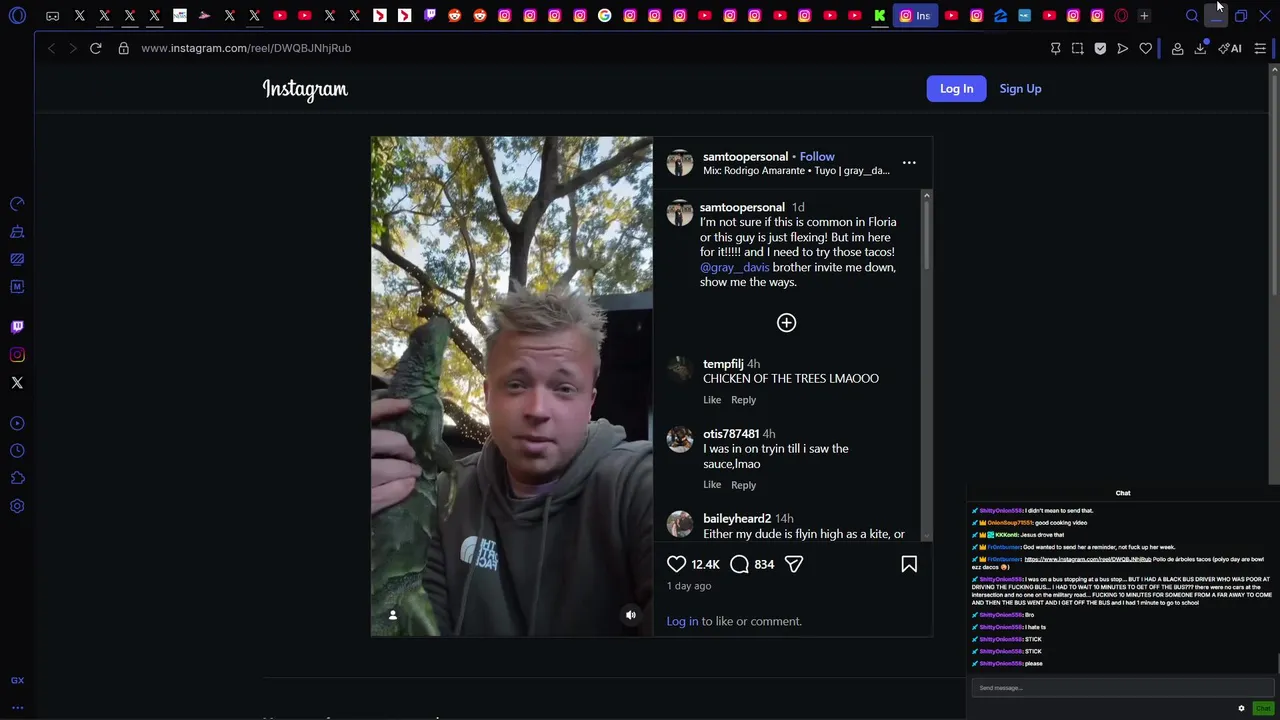Image resolution: width=1280 pixels, height=720 pixels.
Task: Like otis787481's comment
Action: tap(712, 485)
